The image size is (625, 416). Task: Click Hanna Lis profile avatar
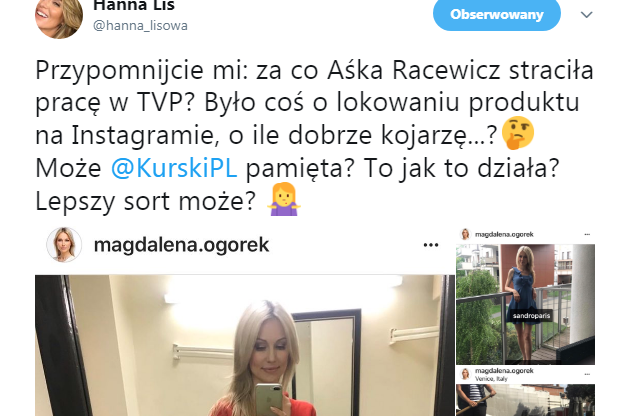click(59, 18)
